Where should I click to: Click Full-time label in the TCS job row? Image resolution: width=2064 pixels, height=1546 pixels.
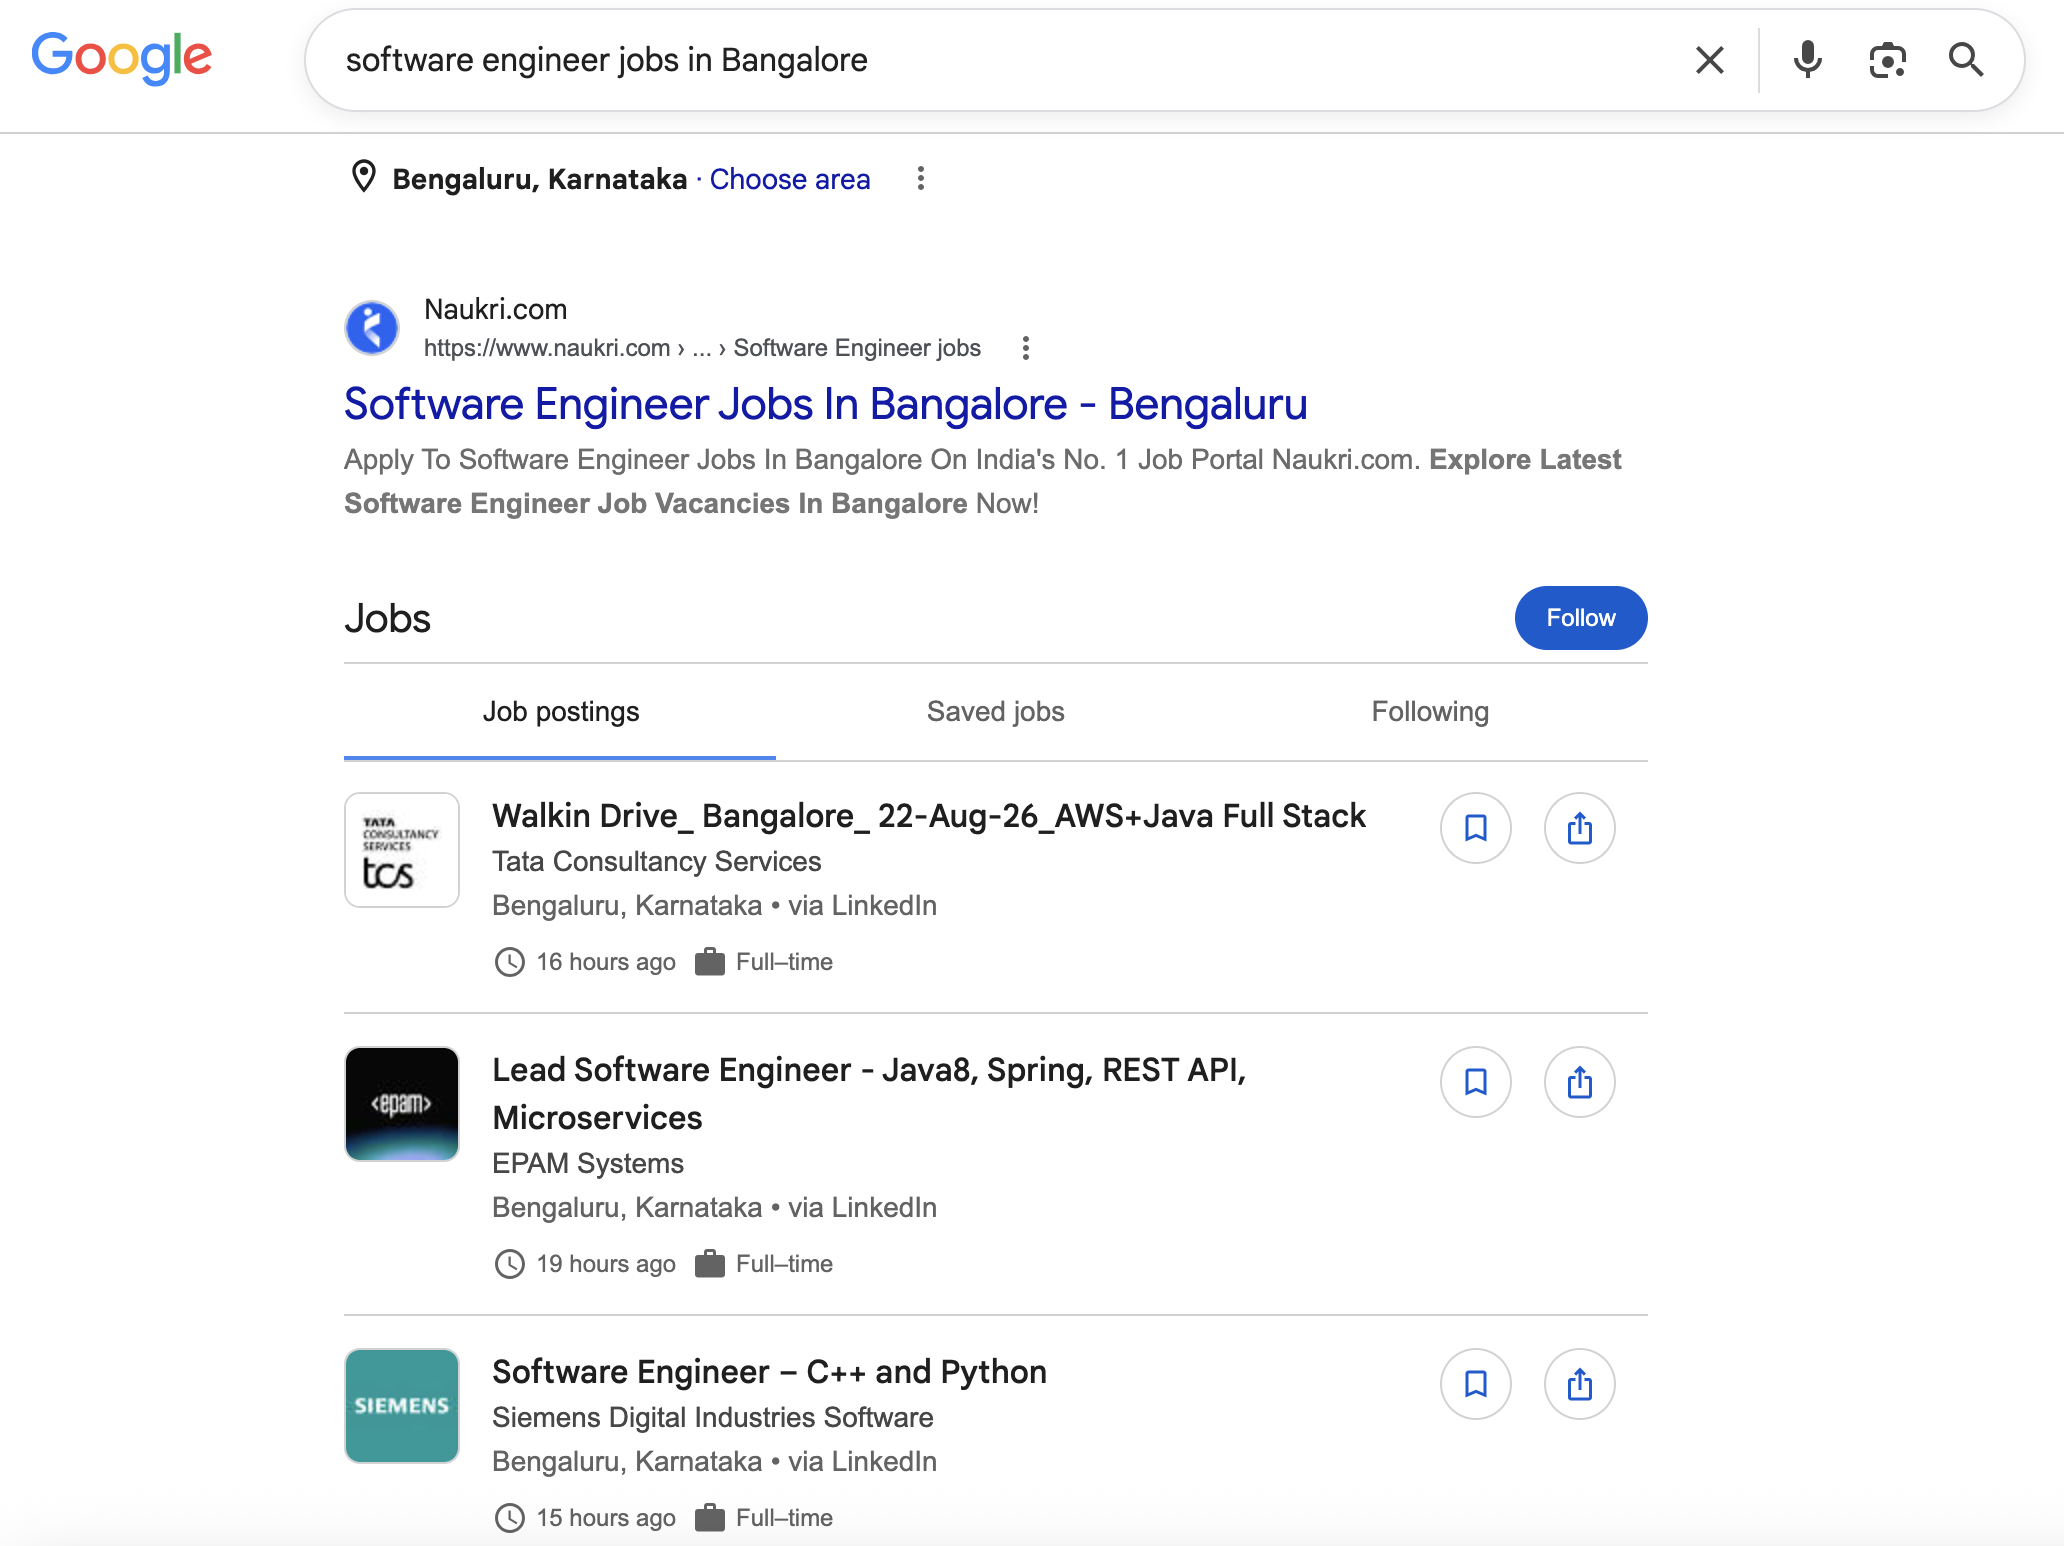click(x=785, y=962)
